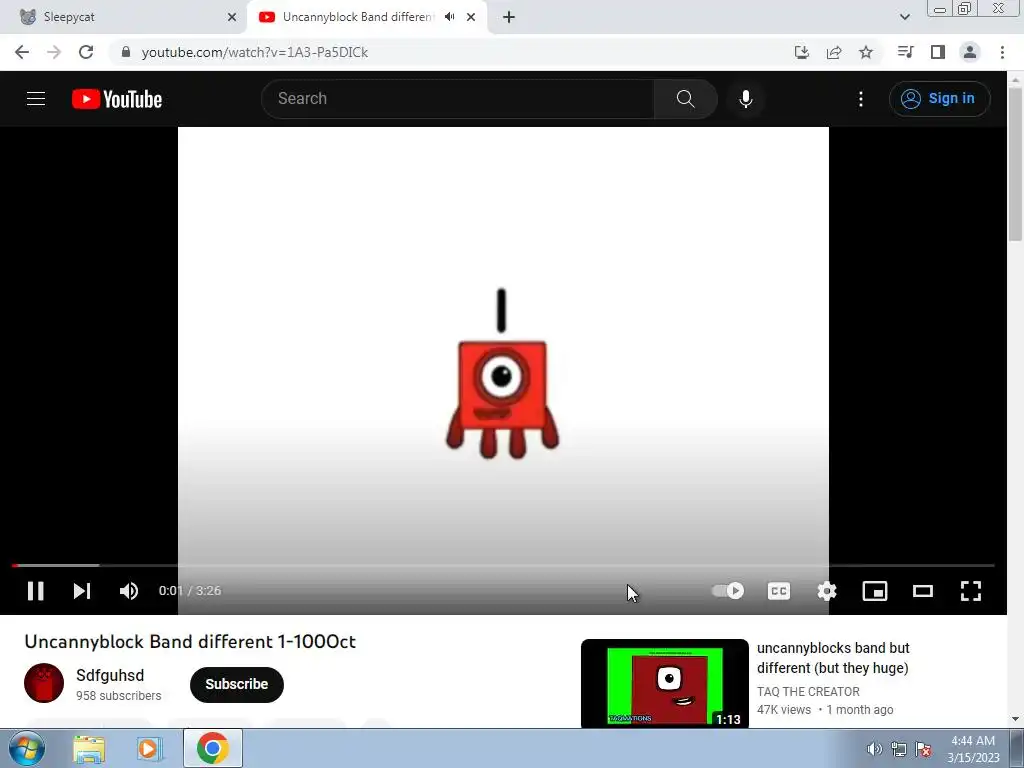
Task: Open the YouTube guide hamburger menu
Action: (36, 99)
